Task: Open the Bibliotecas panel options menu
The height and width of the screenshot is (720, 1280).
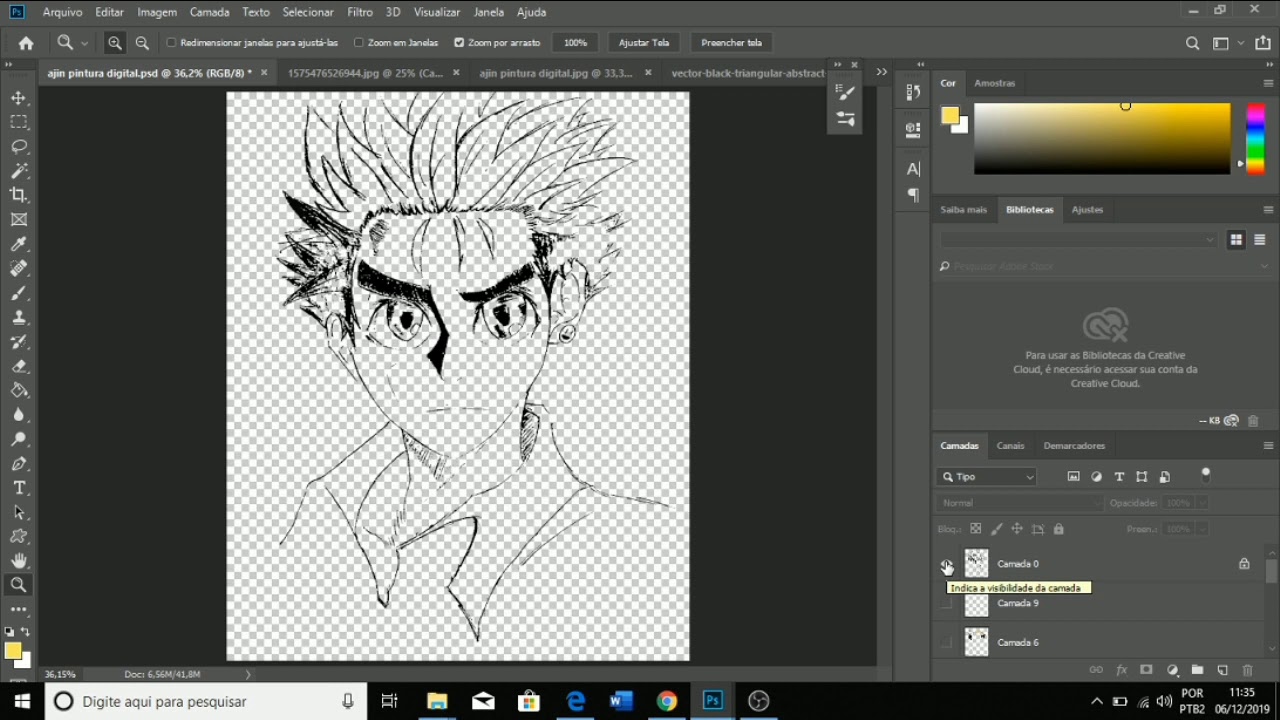Action: click(x=1268, y=210)
